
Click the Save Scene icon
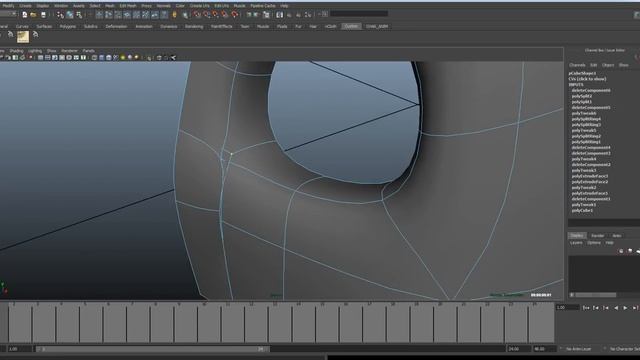pyautogui.click(x=43, y=15)
